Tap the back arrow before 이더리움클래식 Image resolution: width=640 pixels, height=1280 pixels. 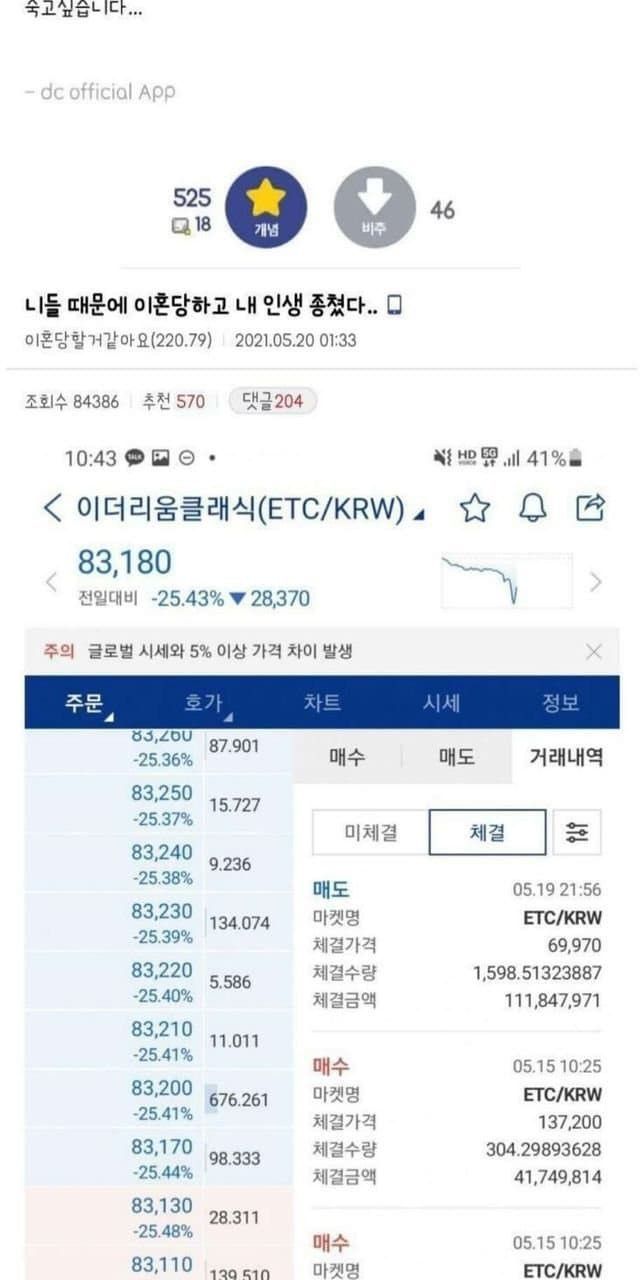[x=53, y=509]
